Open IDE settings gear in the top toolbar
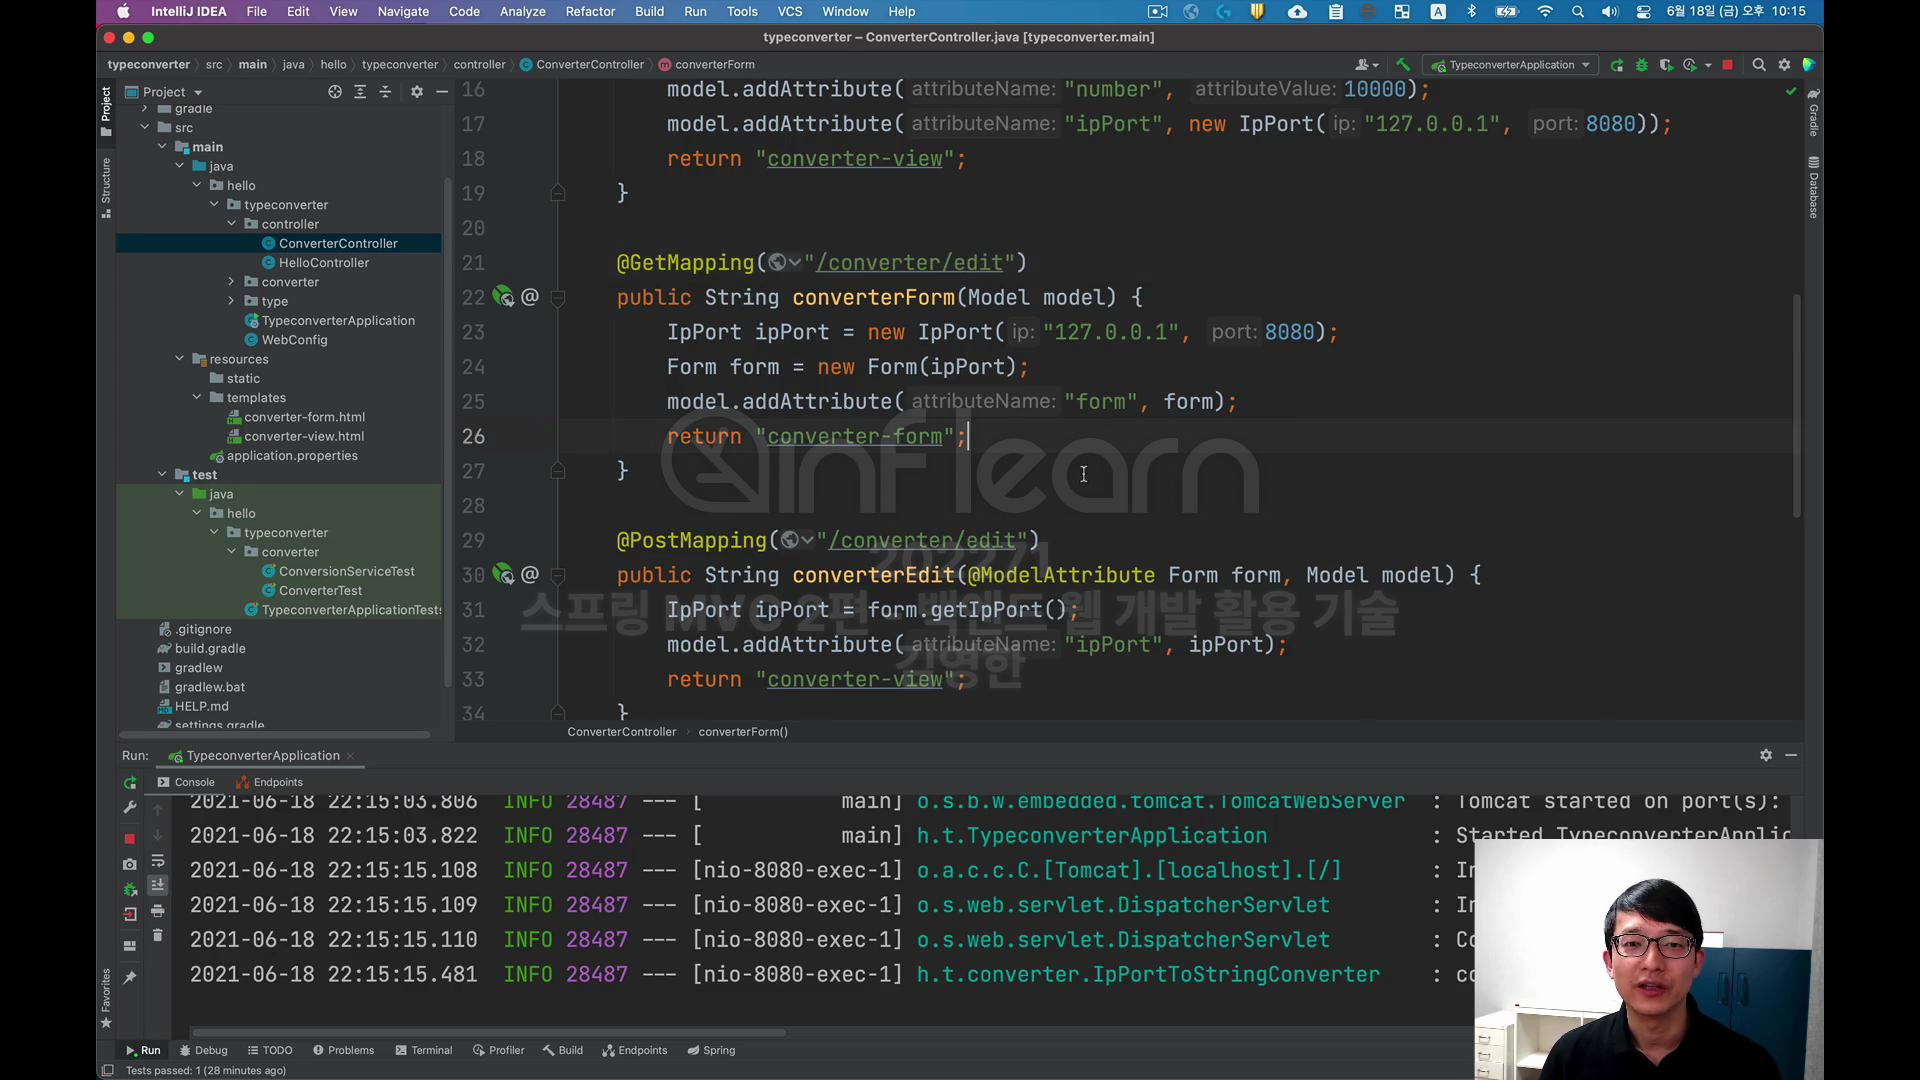Image resolution: width=1920 pixels, height=1080 pixels. 1784,65
